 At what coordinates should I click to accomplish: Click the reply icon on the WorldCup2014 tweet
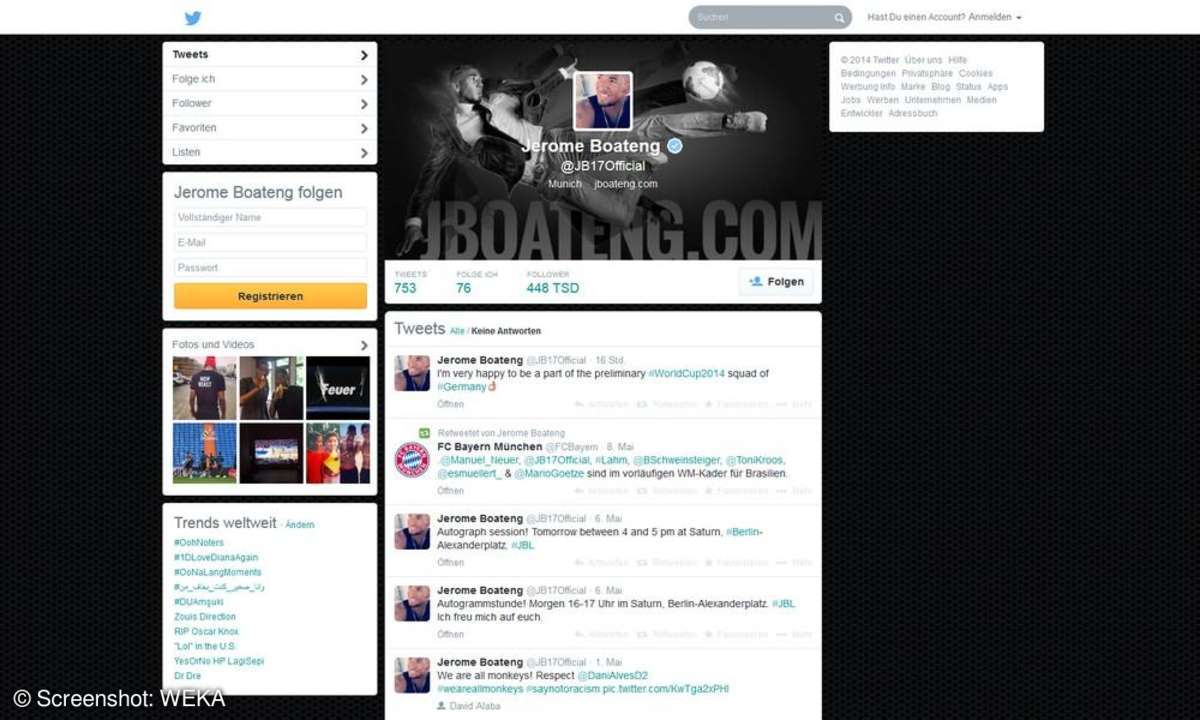(x=577, y=405)
